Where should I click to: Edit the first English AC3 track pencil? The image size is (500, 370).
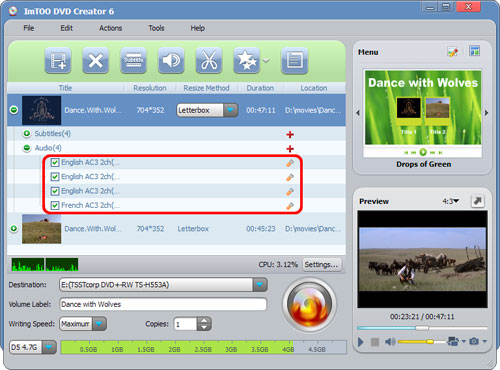[x=290, y=163]
